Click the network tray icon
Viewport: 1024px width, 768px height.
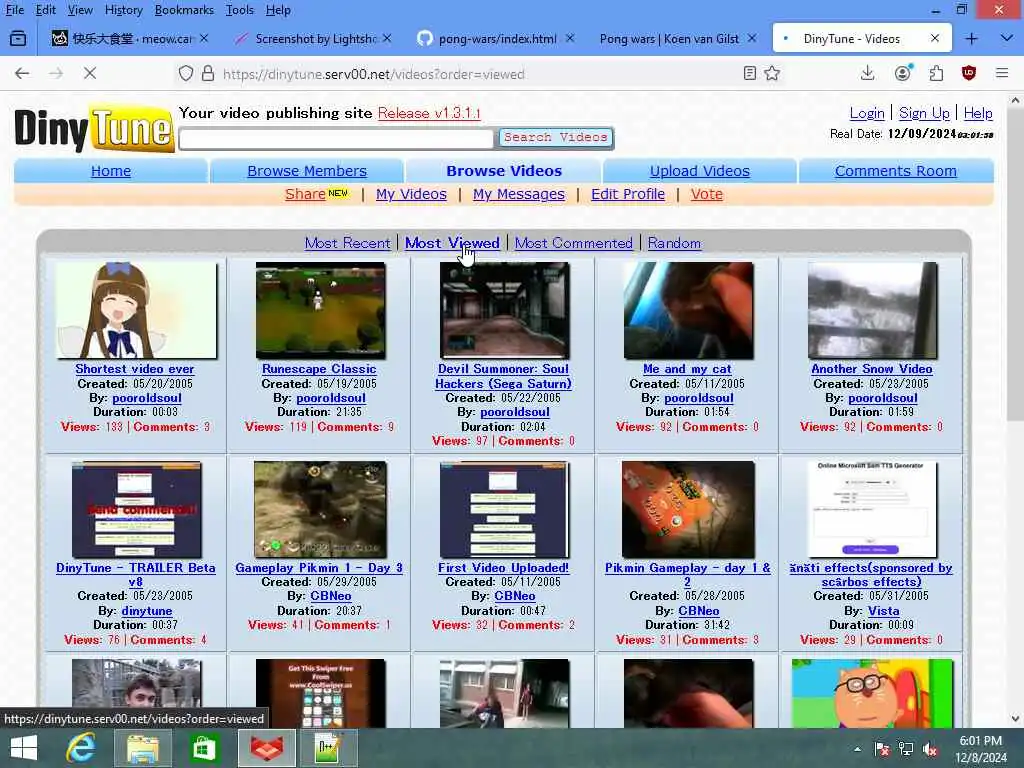click(906, 749)
